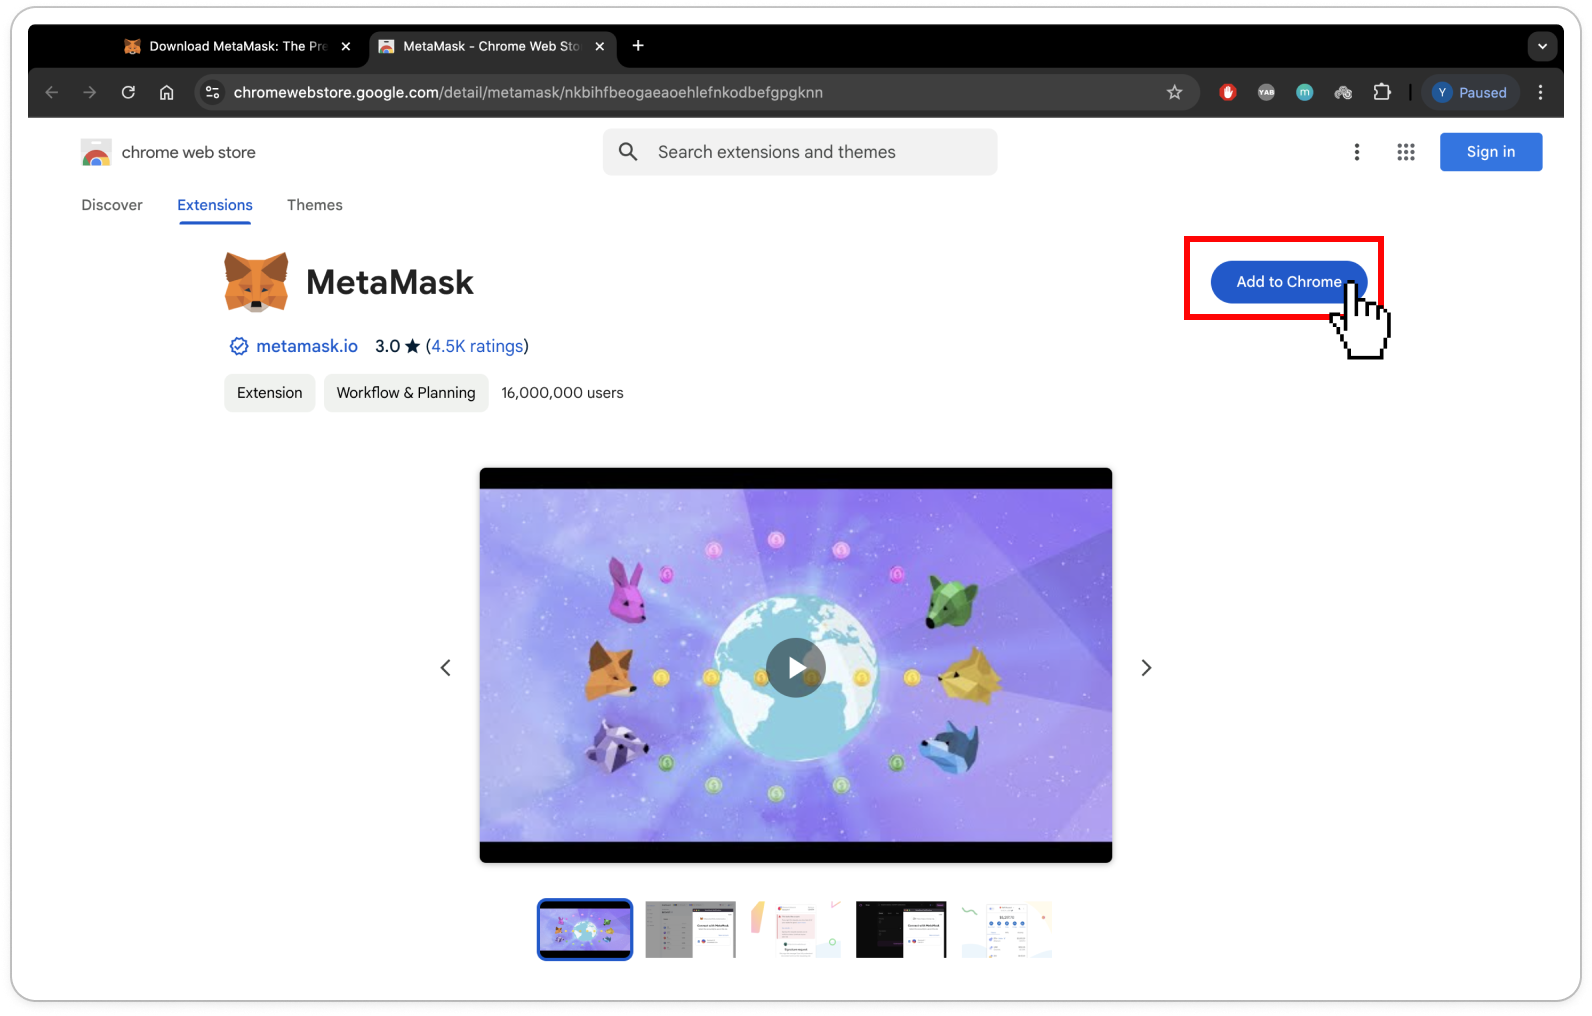The width and height of the screenshot is (1592, 1016).
Task: Open the Google apps grid
Action: click(x=1406, y=152)
